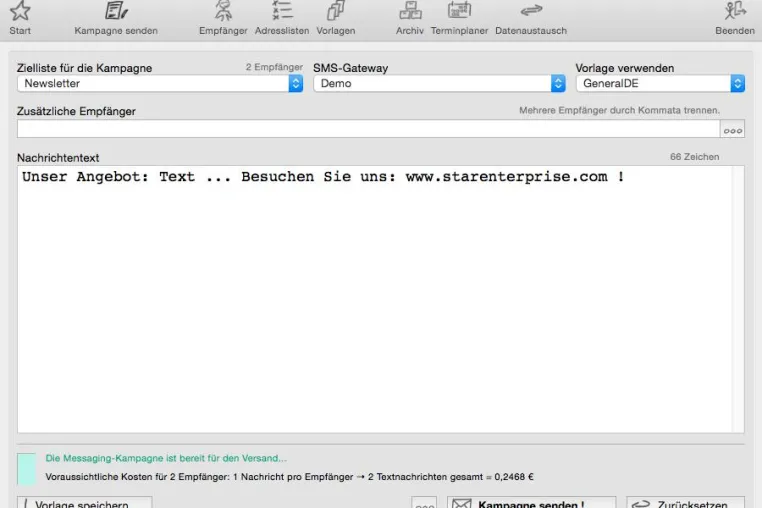Focus the Zusätzliche Empfänger input field

click(x=368, y=129)
